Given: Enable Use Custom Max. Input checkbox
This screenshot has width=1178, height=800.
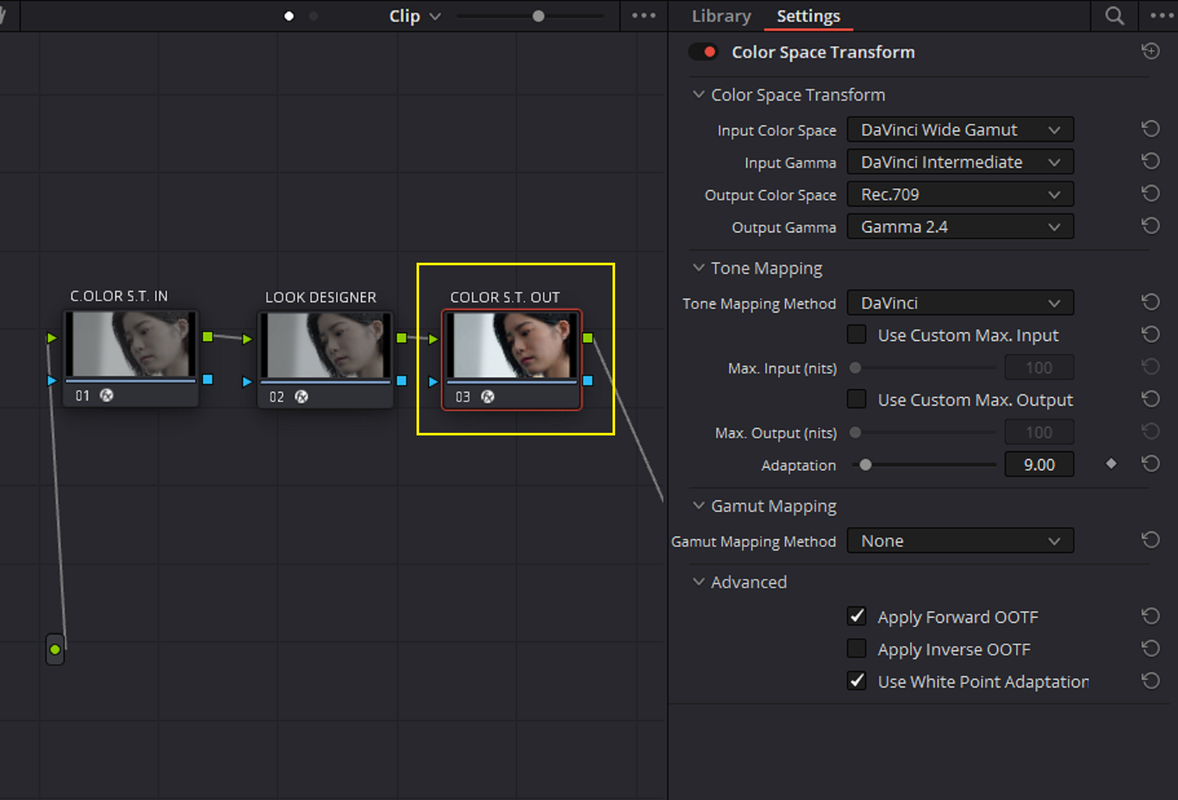Looking at the screenshot, I should tap(856, 335).
